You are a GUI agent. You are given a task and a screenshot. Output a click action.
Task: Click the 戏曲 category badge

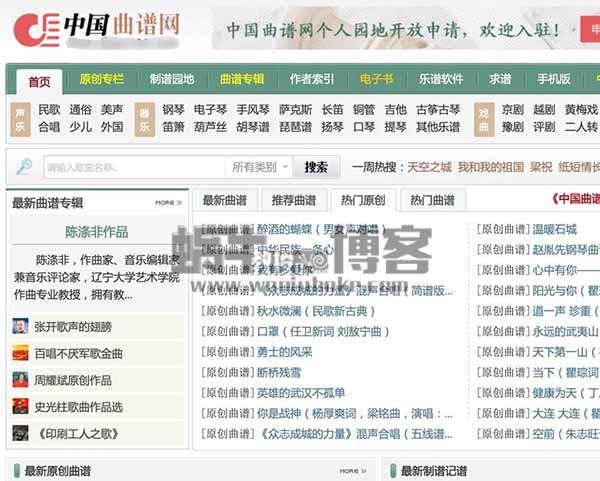point(484,119)
